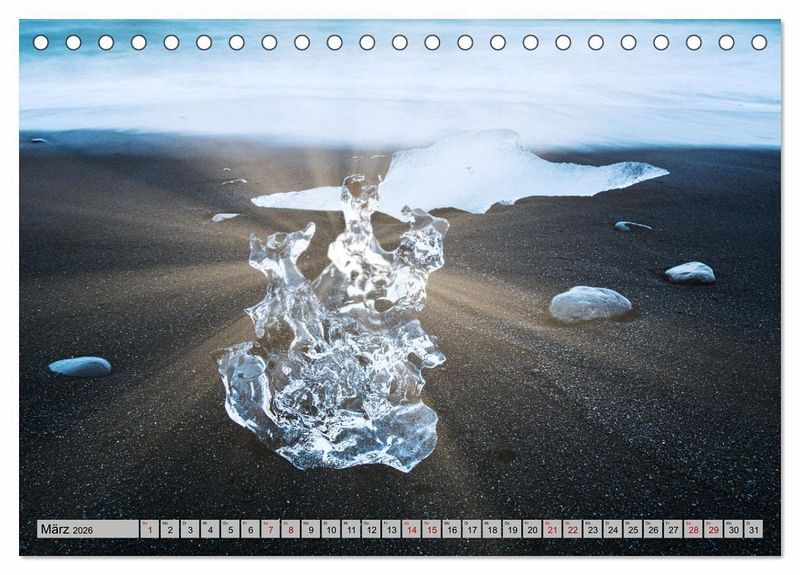Pick day 3 in the date row
Image resolution: width=800 pixels, height=575 pixels.
190,529
